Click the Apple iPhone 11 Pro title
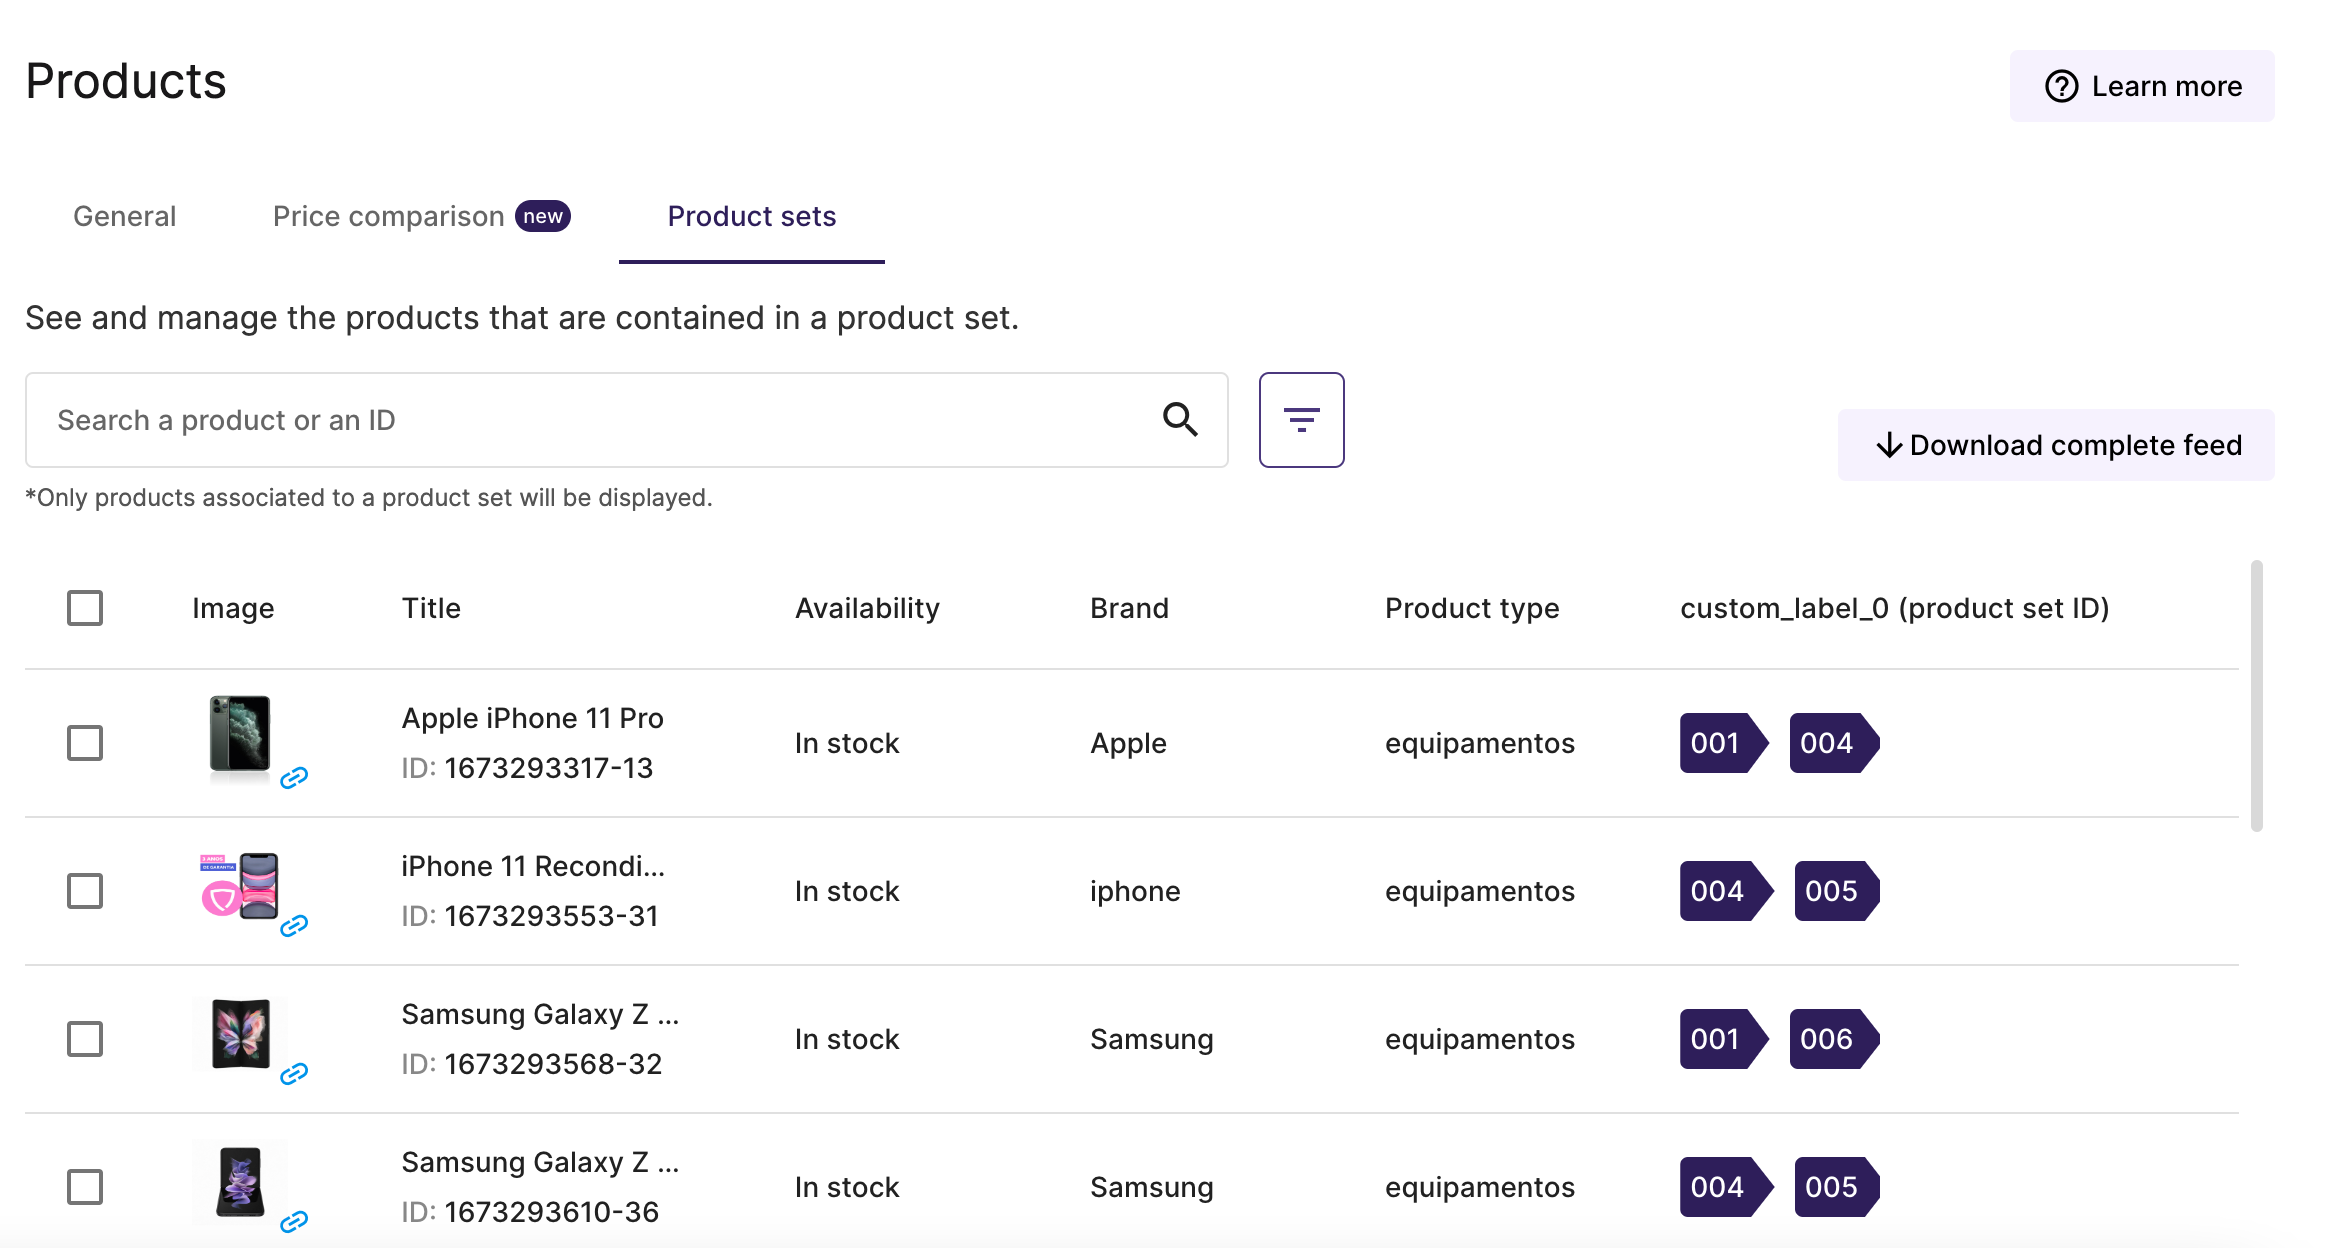The image size is (2336, 1248). click(x=532, y=718)
